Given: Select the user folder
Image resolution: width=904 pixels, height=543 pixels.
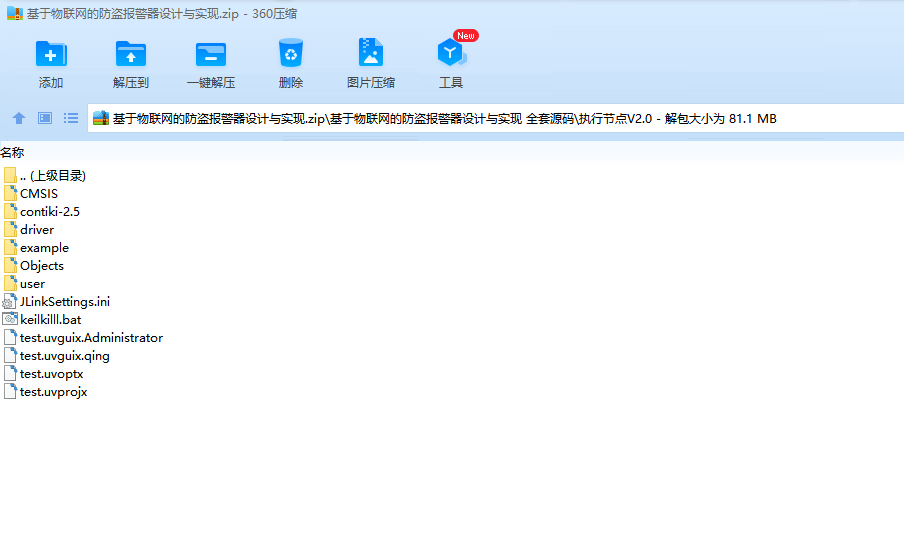Looking at the screenshot, I should click(24, 284).
